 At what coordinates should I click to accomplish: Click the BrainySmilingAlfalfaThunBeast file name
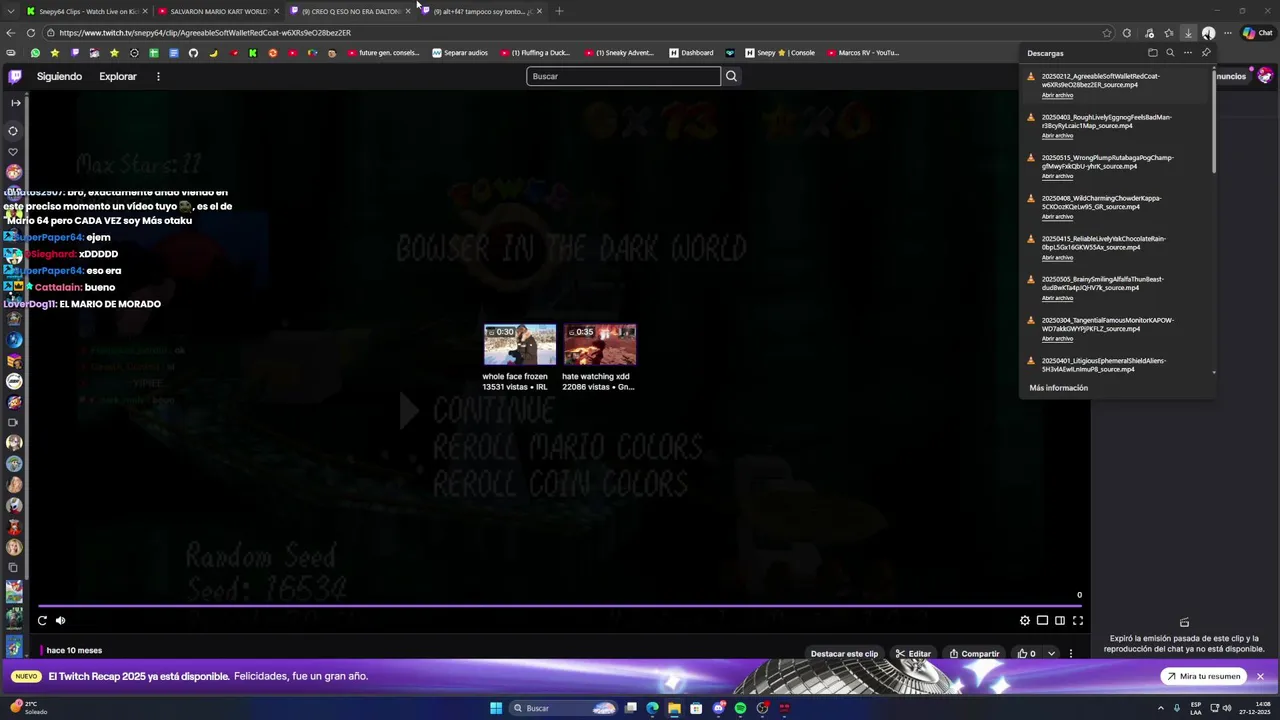pyautogui.click(x=1102, y=283)
